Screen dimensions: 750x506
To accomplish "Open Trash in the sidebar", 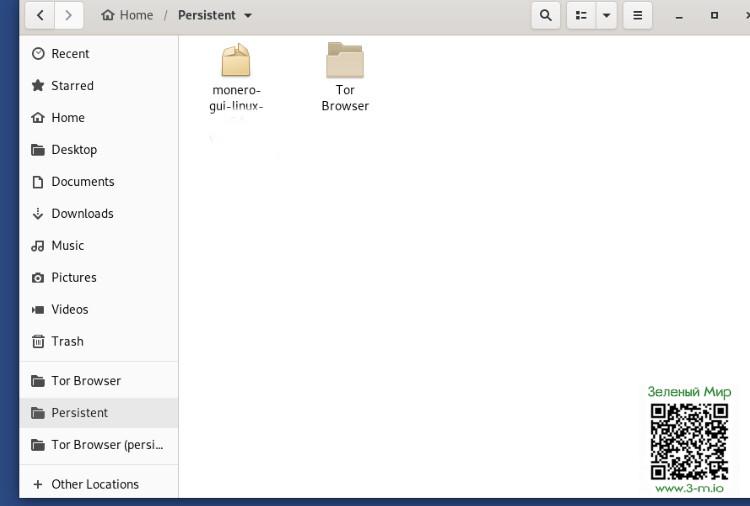I will 67,342.
